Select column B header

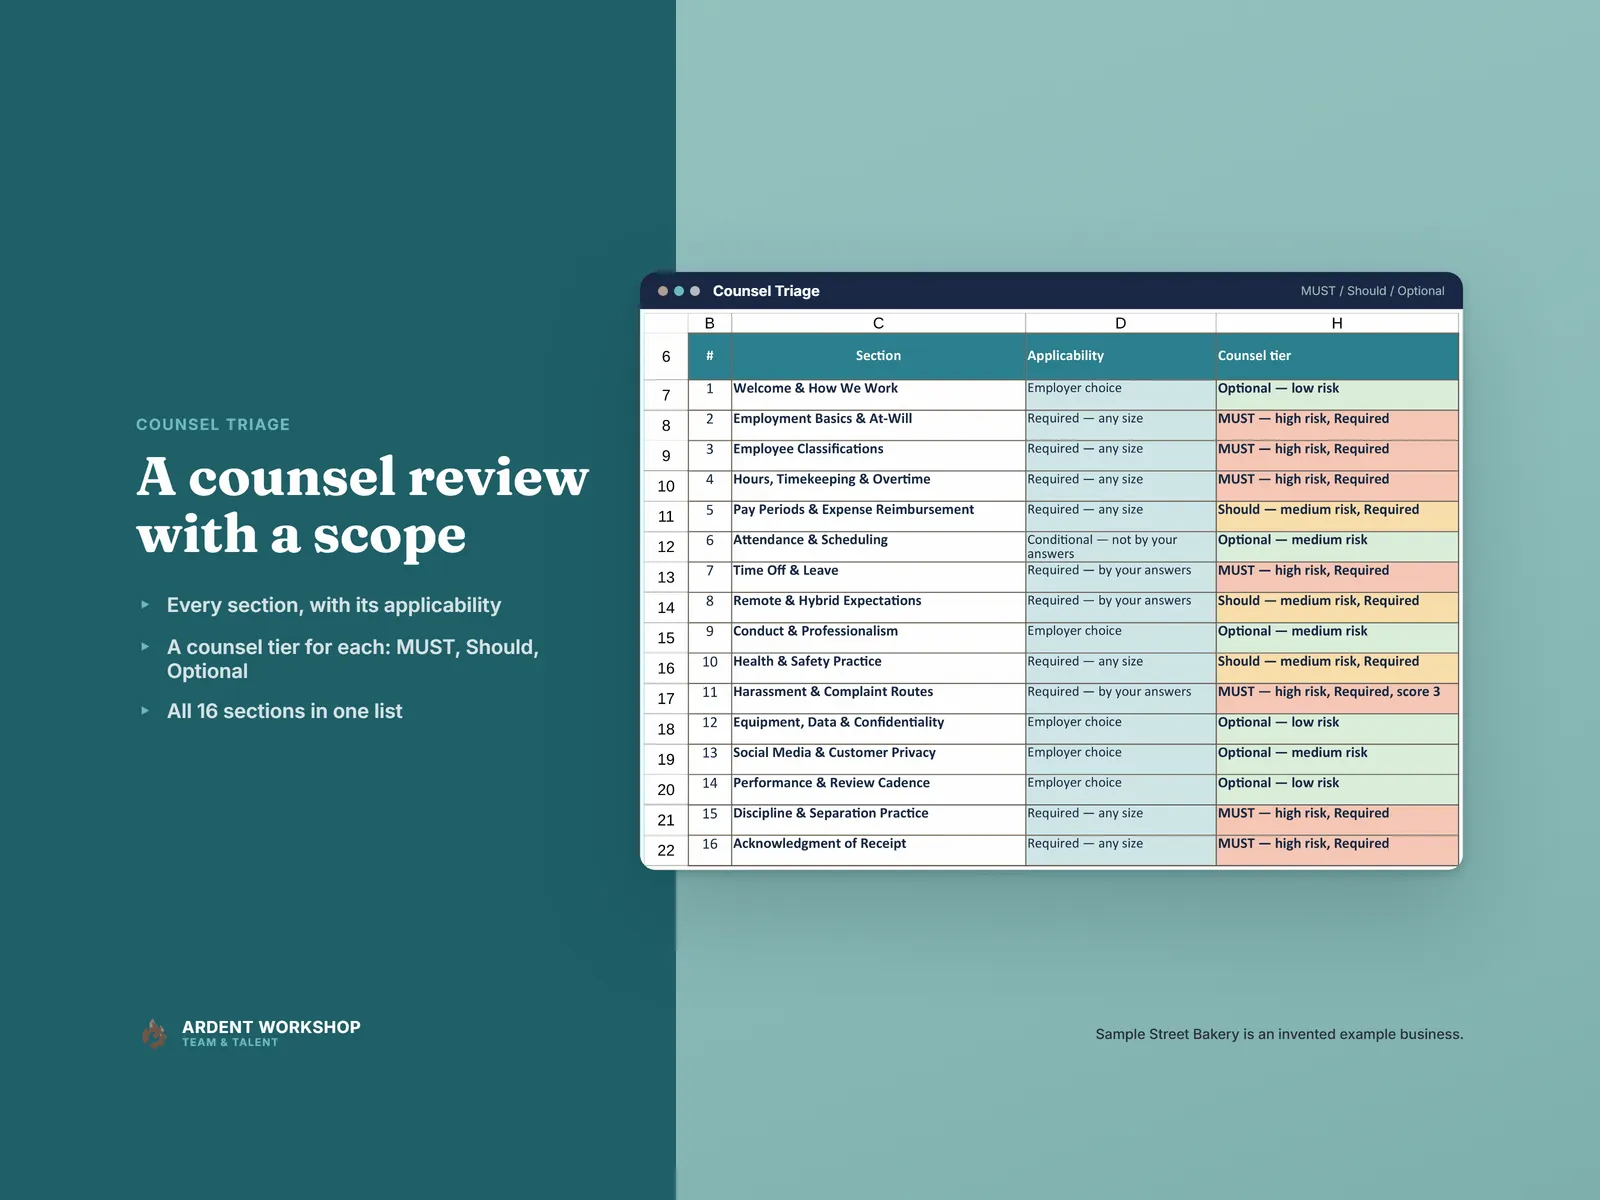[710, 323]
